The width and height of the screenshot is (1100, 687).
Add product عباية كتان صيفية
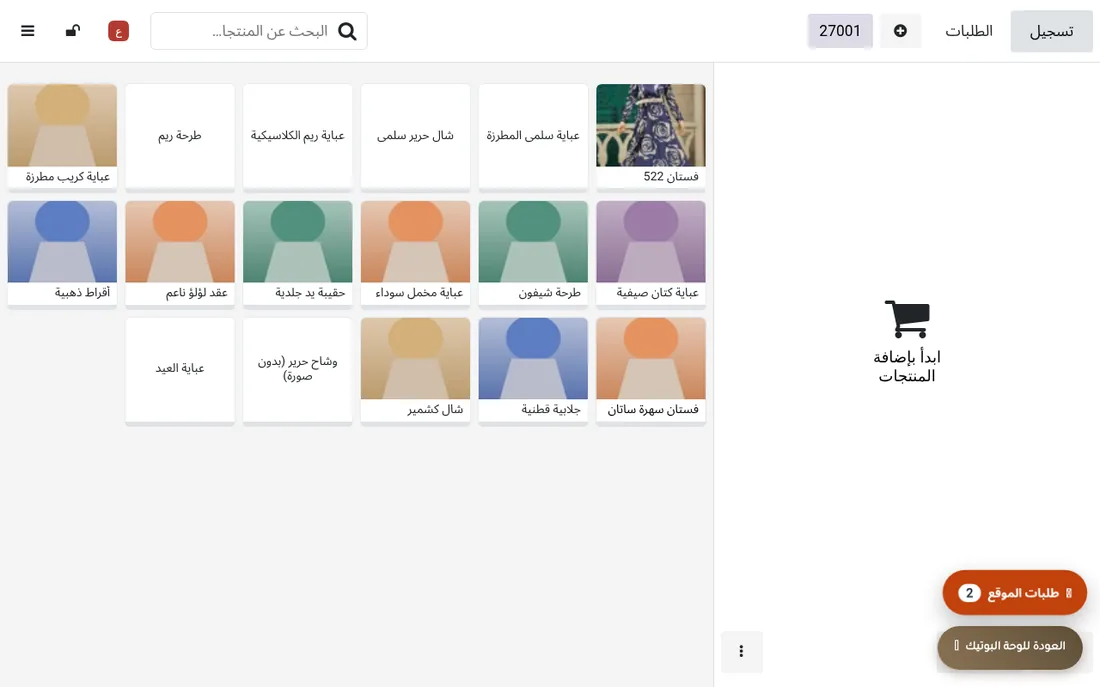651,253
